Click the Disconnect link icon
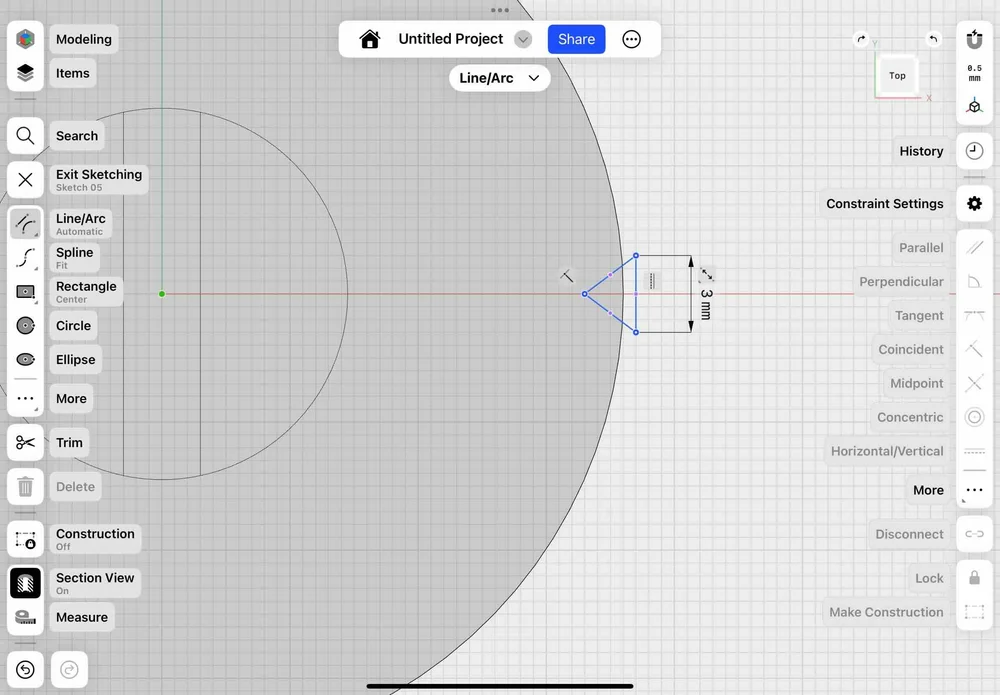 [x=974, y=534]
